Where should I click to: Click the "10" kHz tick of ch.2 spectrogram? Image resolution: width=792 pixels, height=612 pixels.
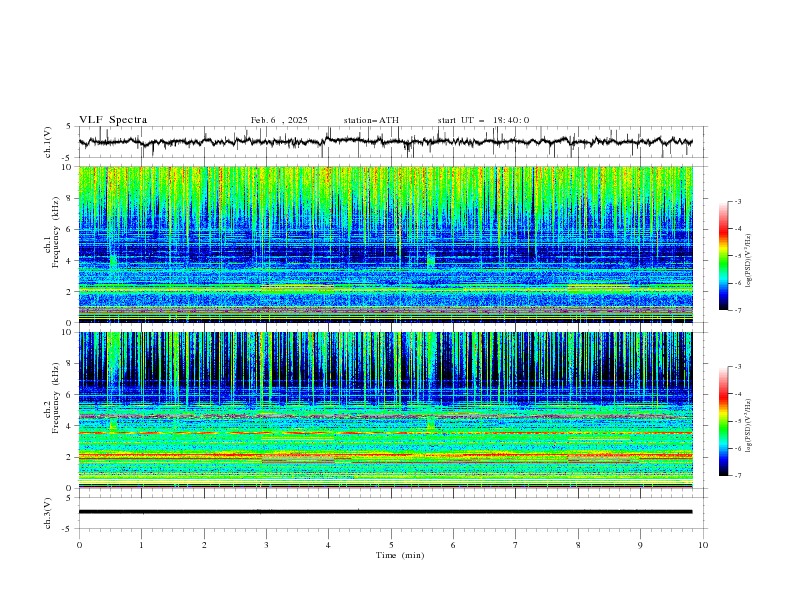click(68, 332)
